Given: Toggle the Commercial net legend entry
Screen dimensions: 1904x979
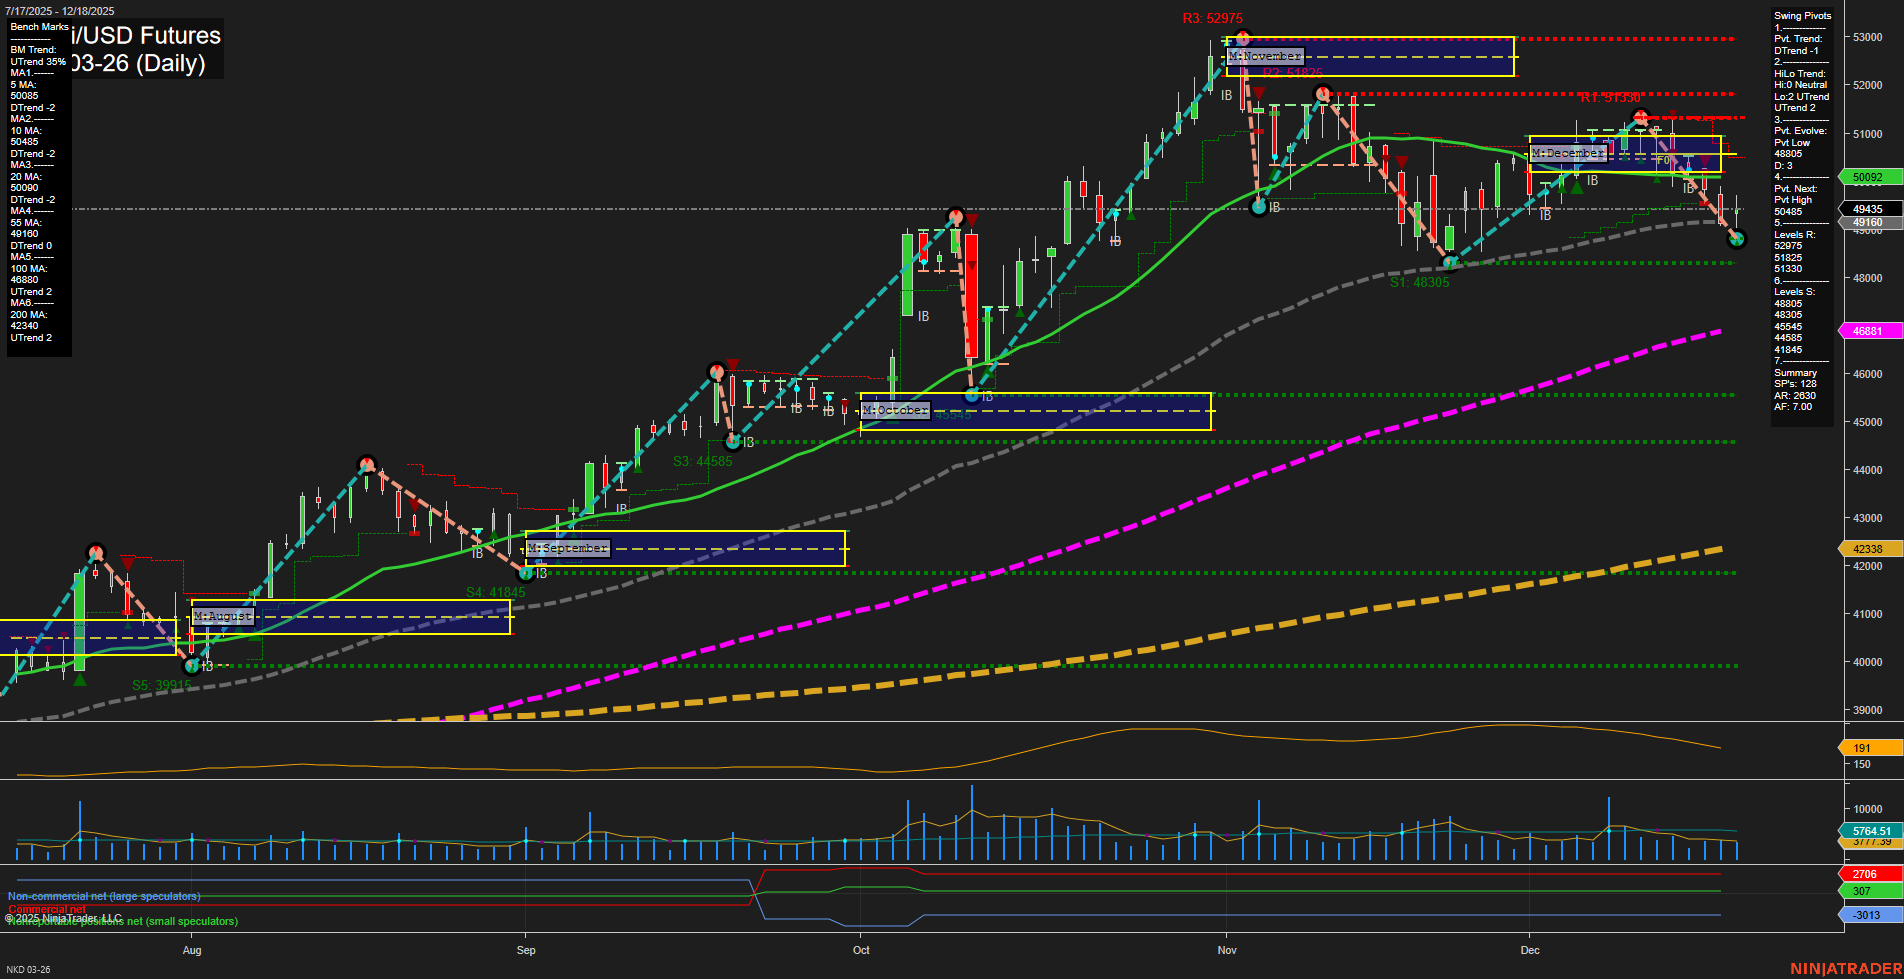Looking at the screenshot, I should pyautogui.click(x=46, y=909).
